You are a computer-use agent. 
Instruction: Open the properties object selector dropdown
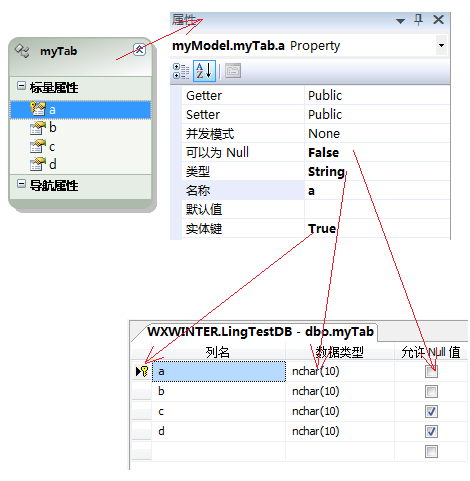coord(441,45)
